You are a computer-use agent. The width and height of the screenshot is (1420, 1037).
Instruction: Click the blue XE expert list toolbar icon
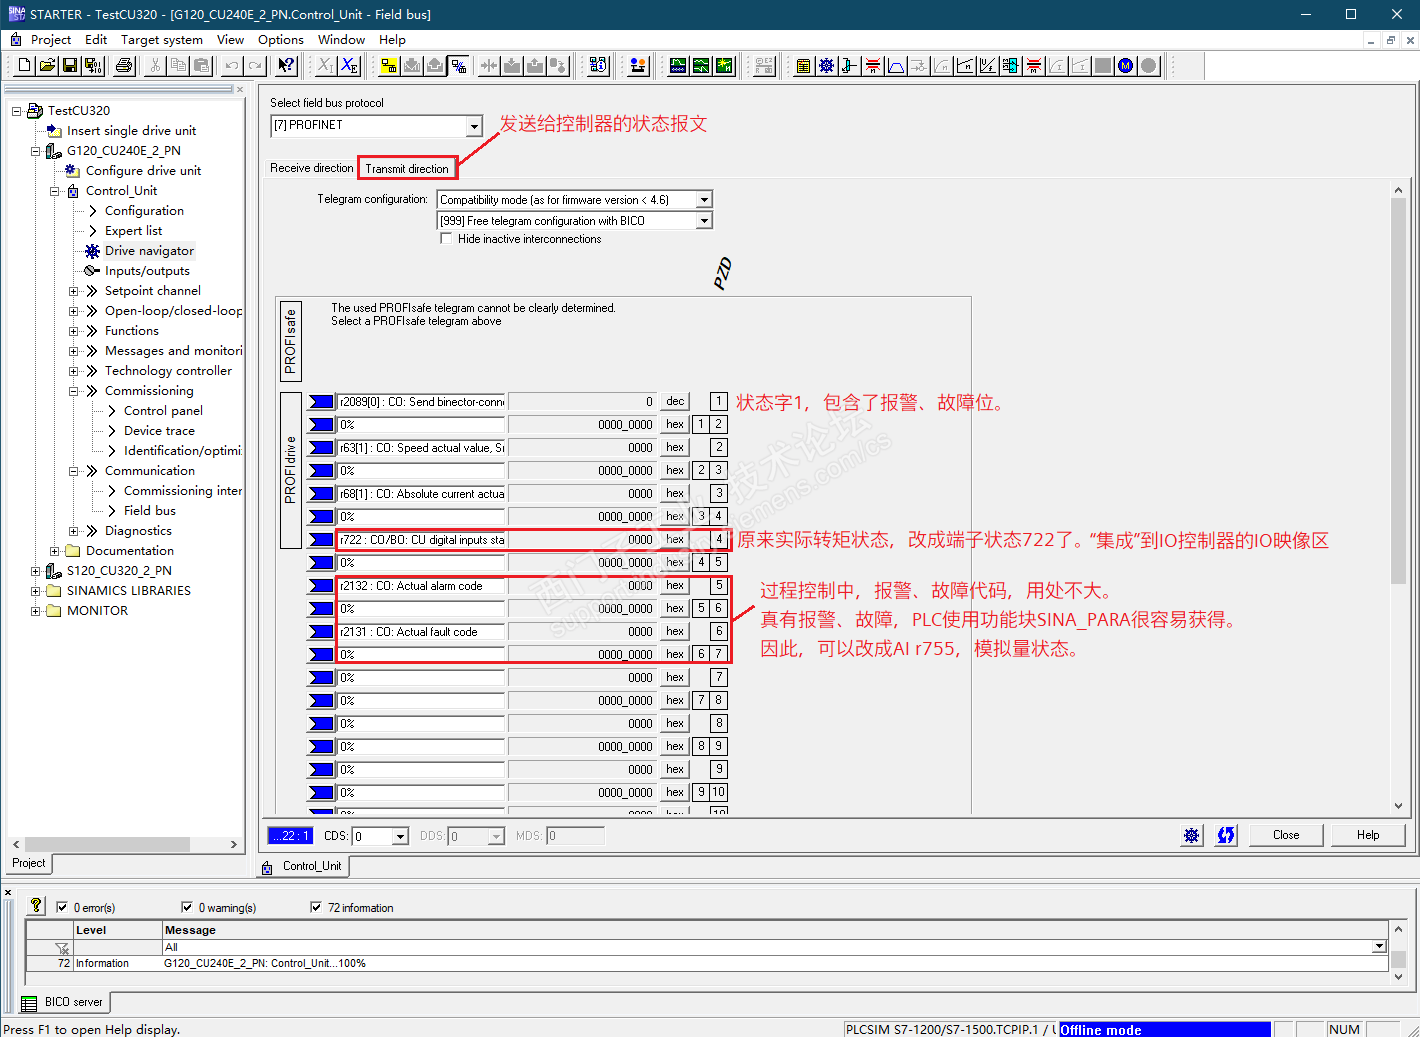(x=349, y=66)
